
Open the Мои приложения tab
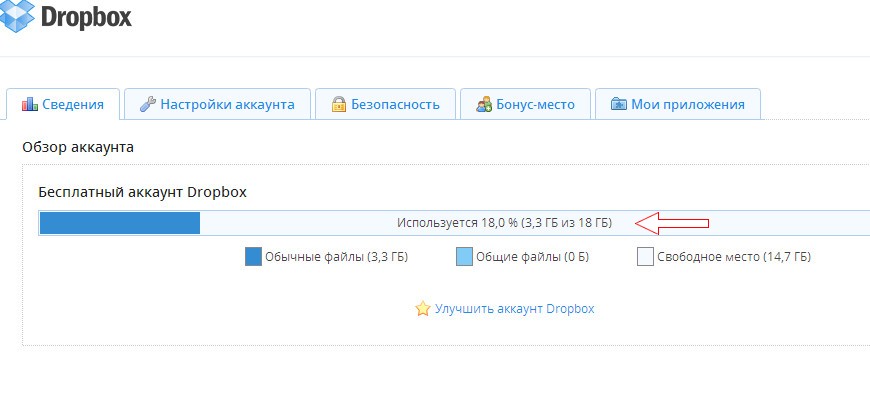pyautogui.click(x=678, y=104)
